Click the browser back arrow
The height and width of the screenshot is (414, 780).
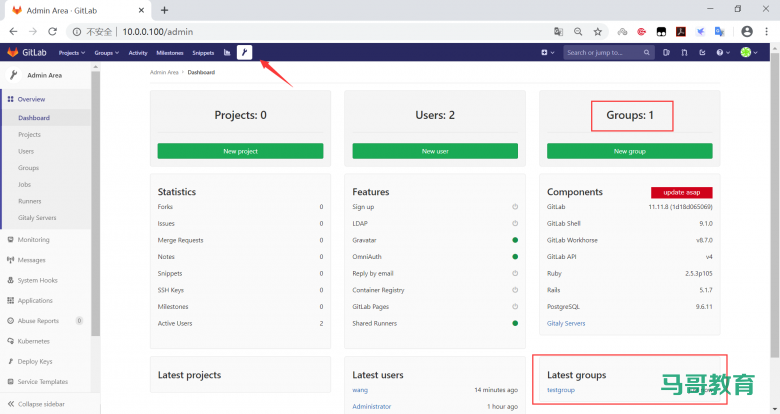pyautogui.click(x=13, y=31)
